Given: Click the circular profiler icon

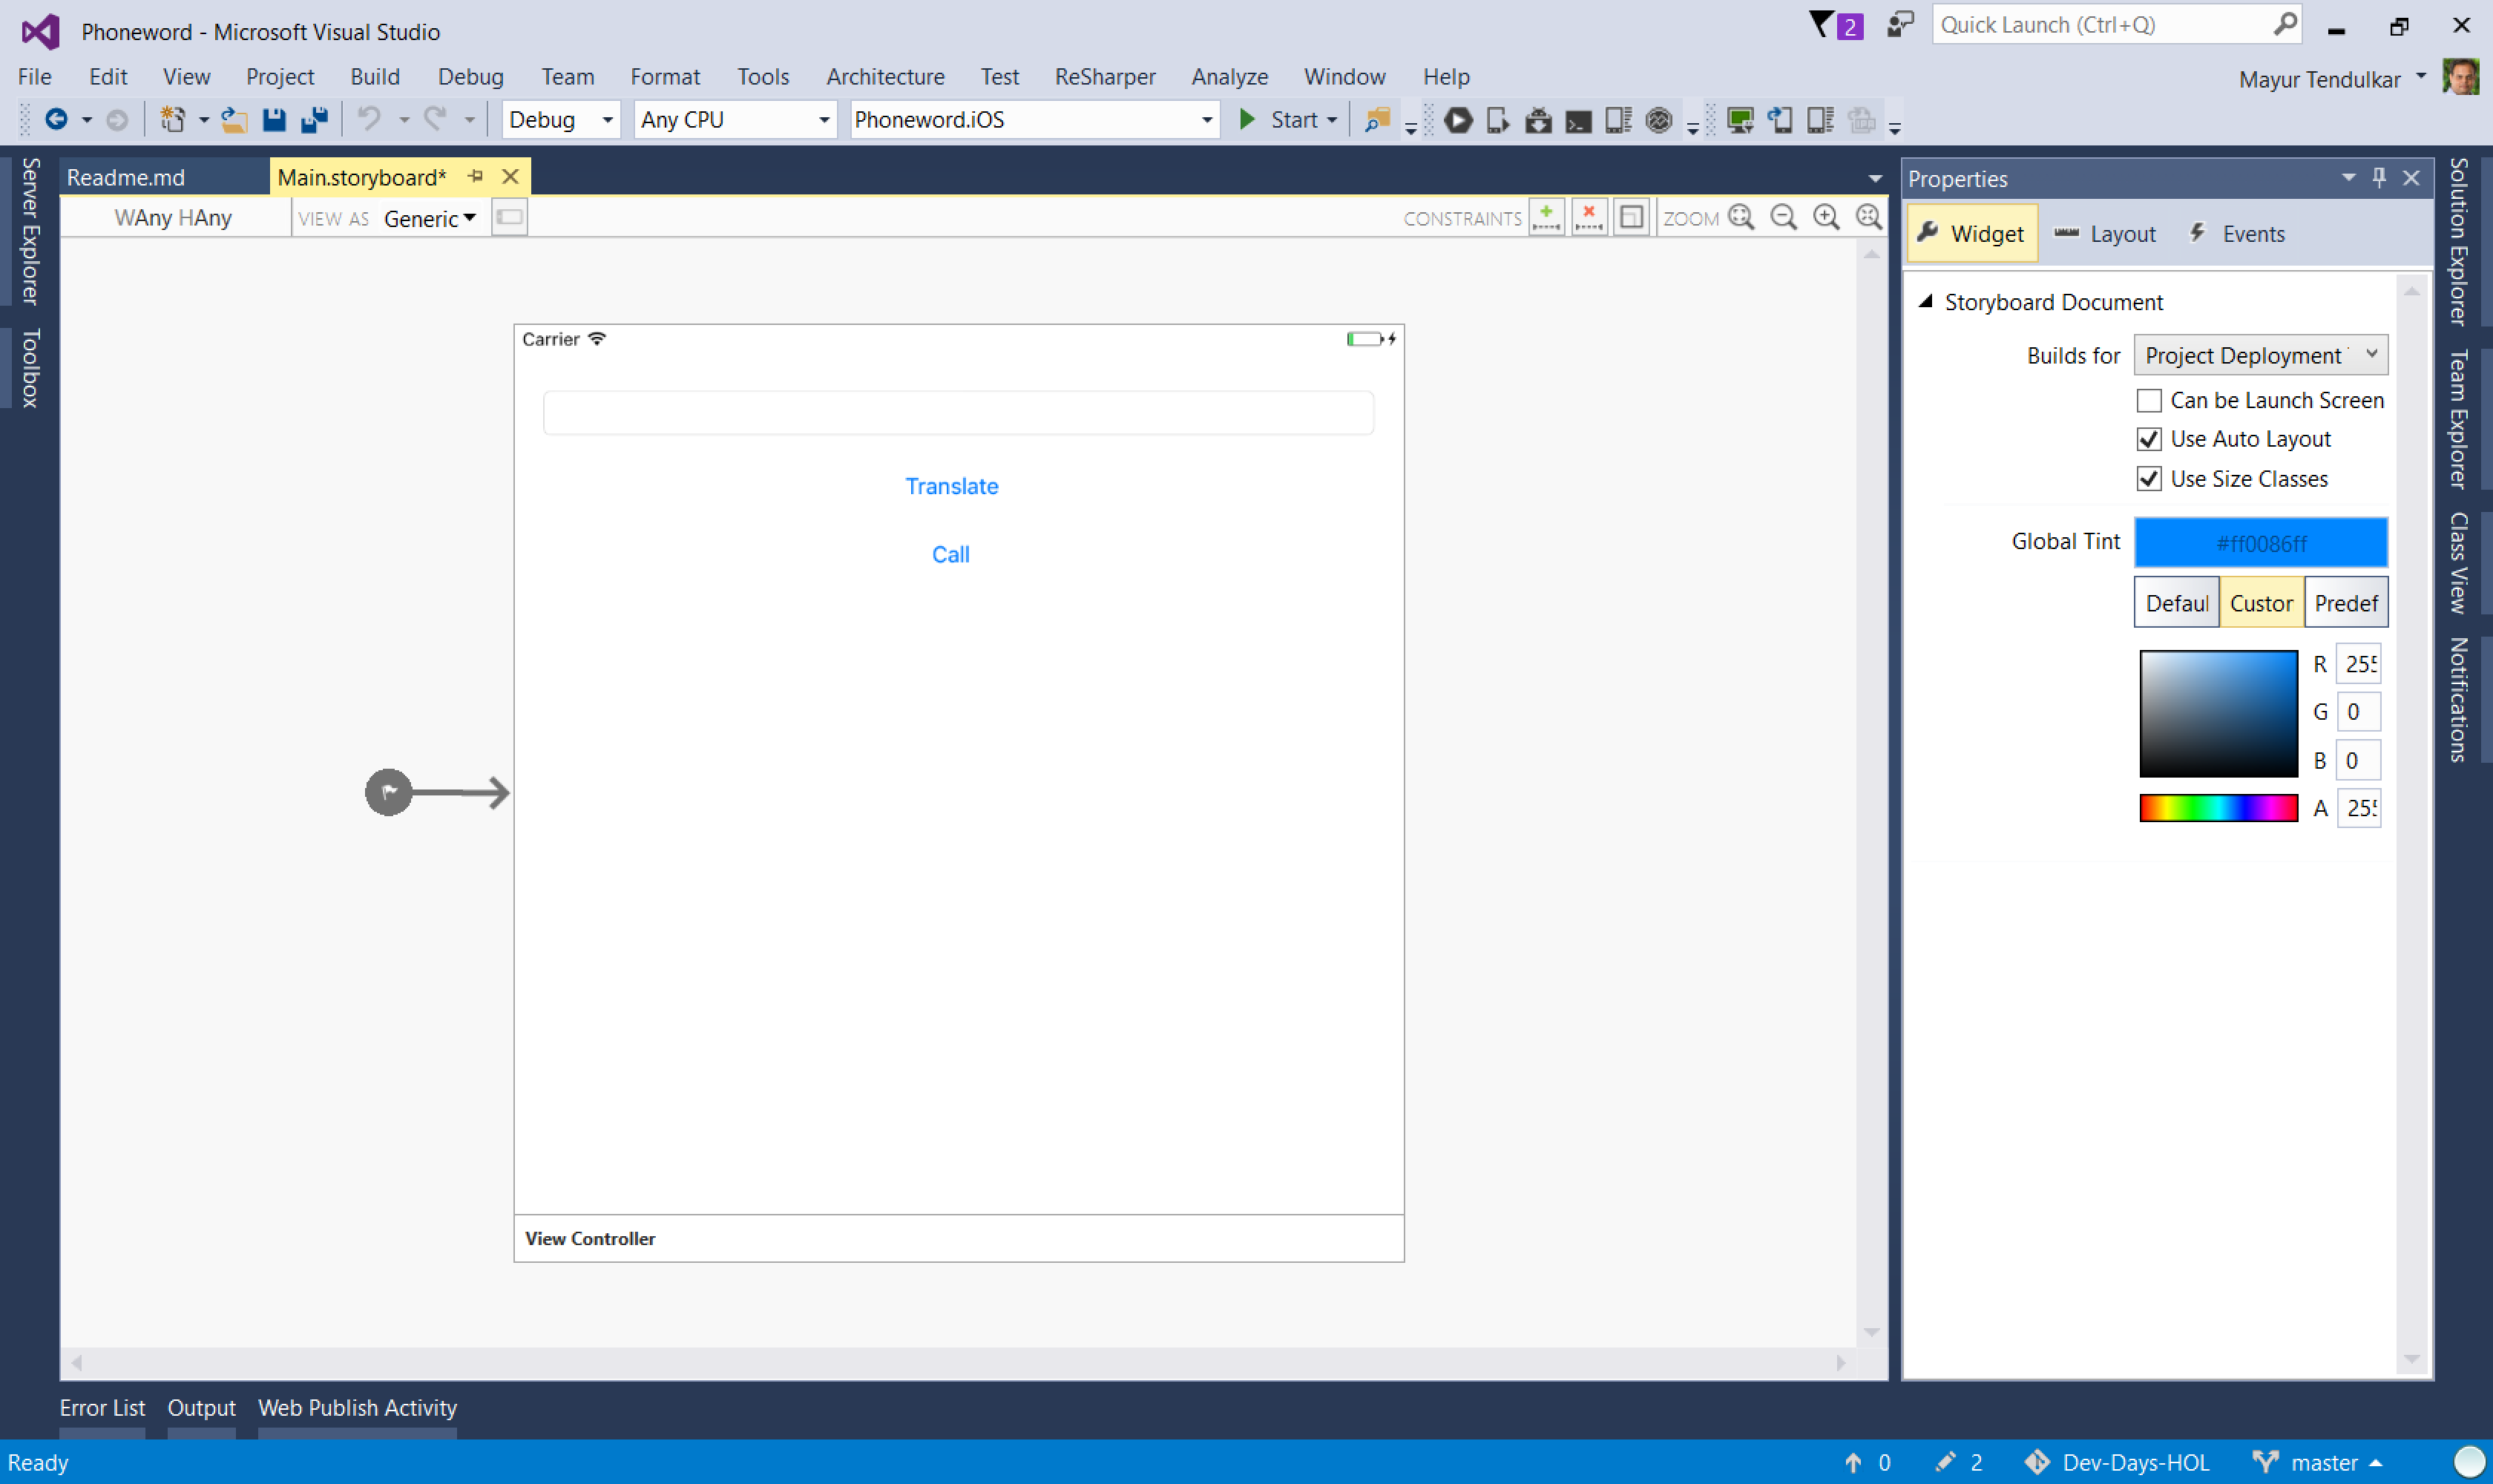Looking at the screenshot, I should click(1659, 120).
